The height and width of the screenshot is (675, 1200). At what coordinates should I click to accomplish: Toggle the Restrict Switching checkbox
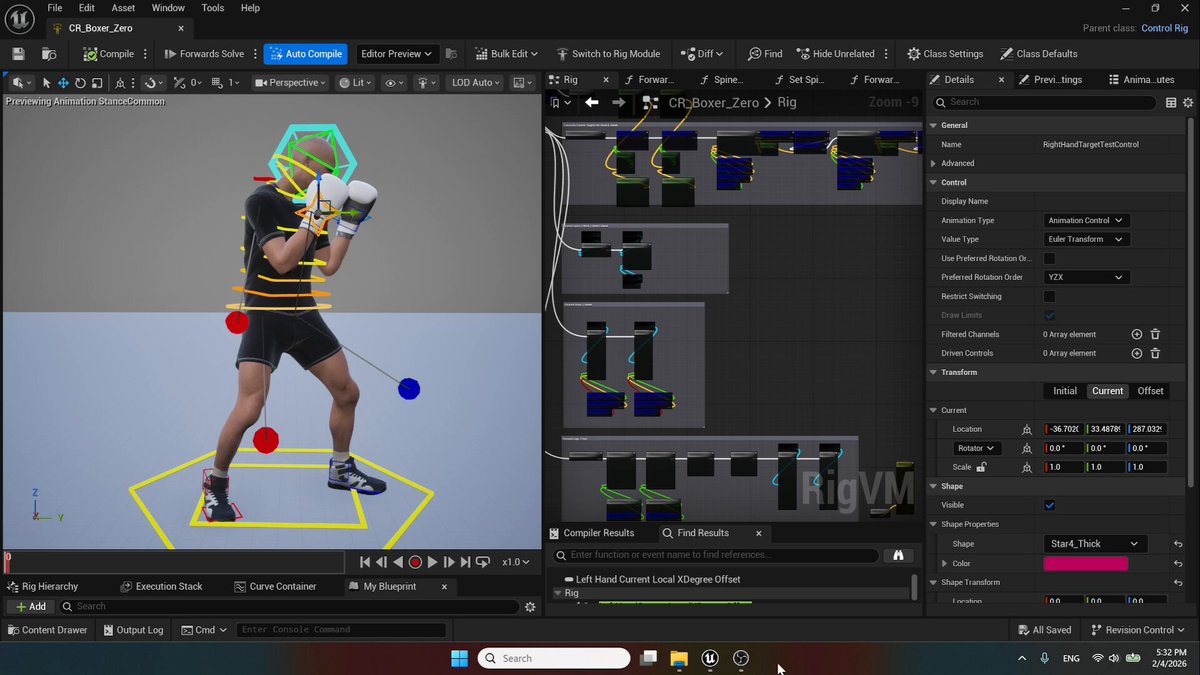pyautogui.click(x=1049, y=296)
